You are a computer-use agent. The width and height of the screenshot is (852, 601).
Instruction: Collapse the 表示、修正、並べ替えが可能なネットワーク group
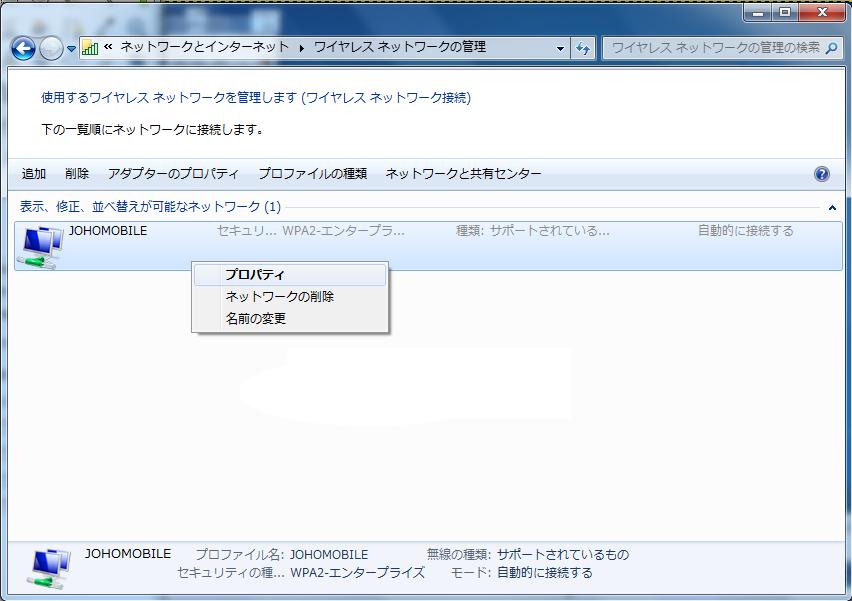point(832,208)
